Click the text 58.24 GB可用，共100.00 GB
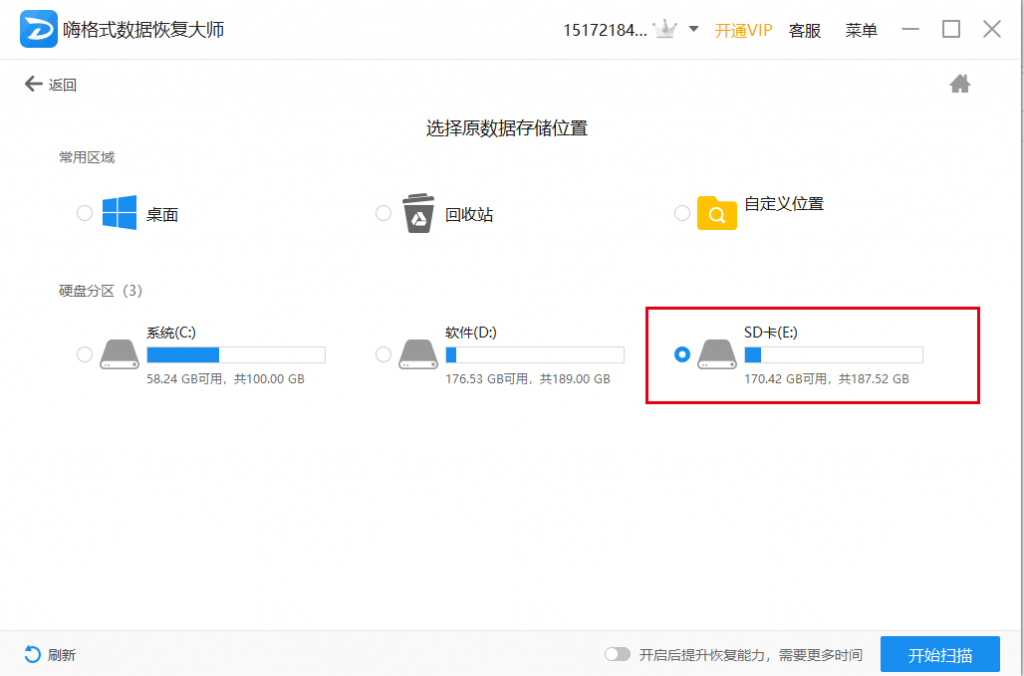The height and width of the screenshot is (676, 1024). [225, 379]
